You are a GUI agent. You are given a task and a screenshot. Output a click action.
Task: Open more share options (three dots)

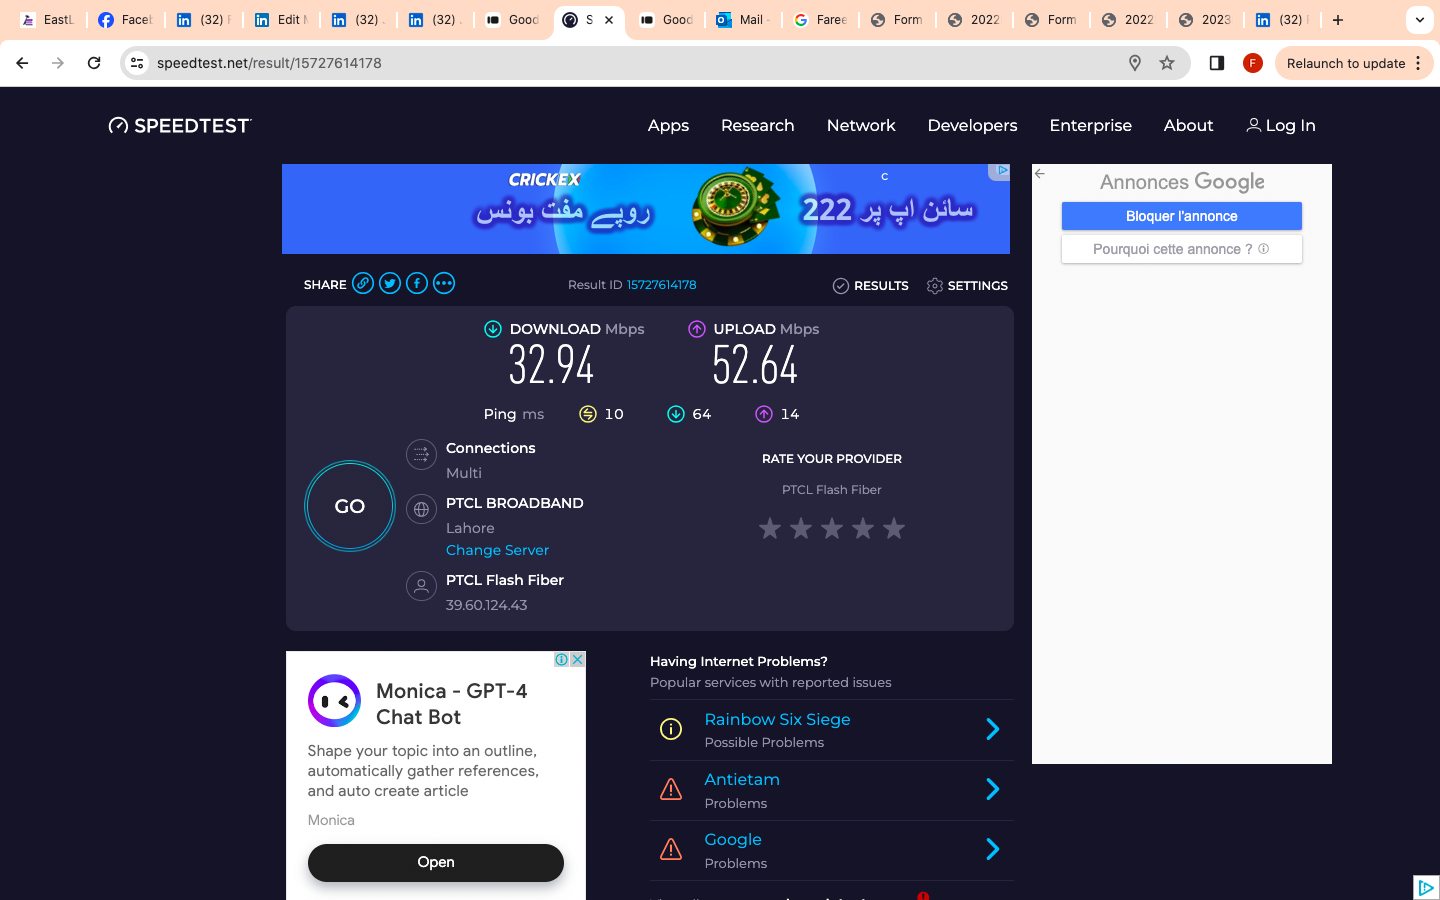pos(444,284)
